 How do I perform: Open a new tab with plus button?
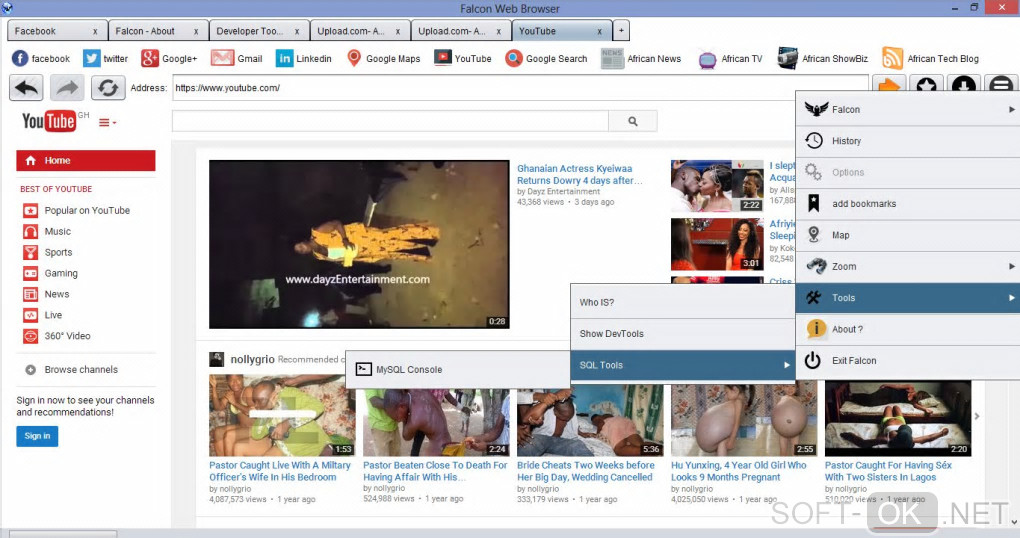coord(621,31)
